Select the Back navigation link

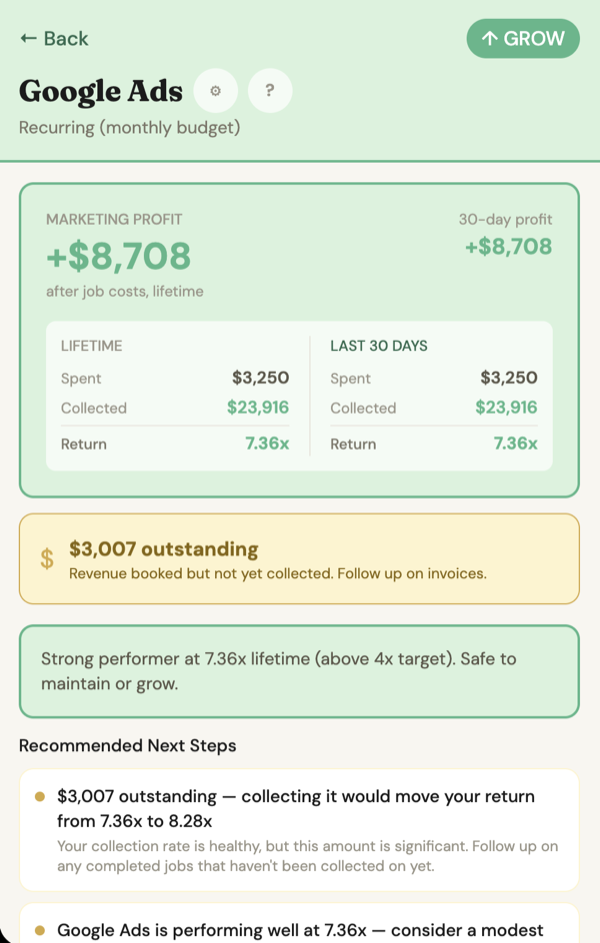tap(53, 38)
